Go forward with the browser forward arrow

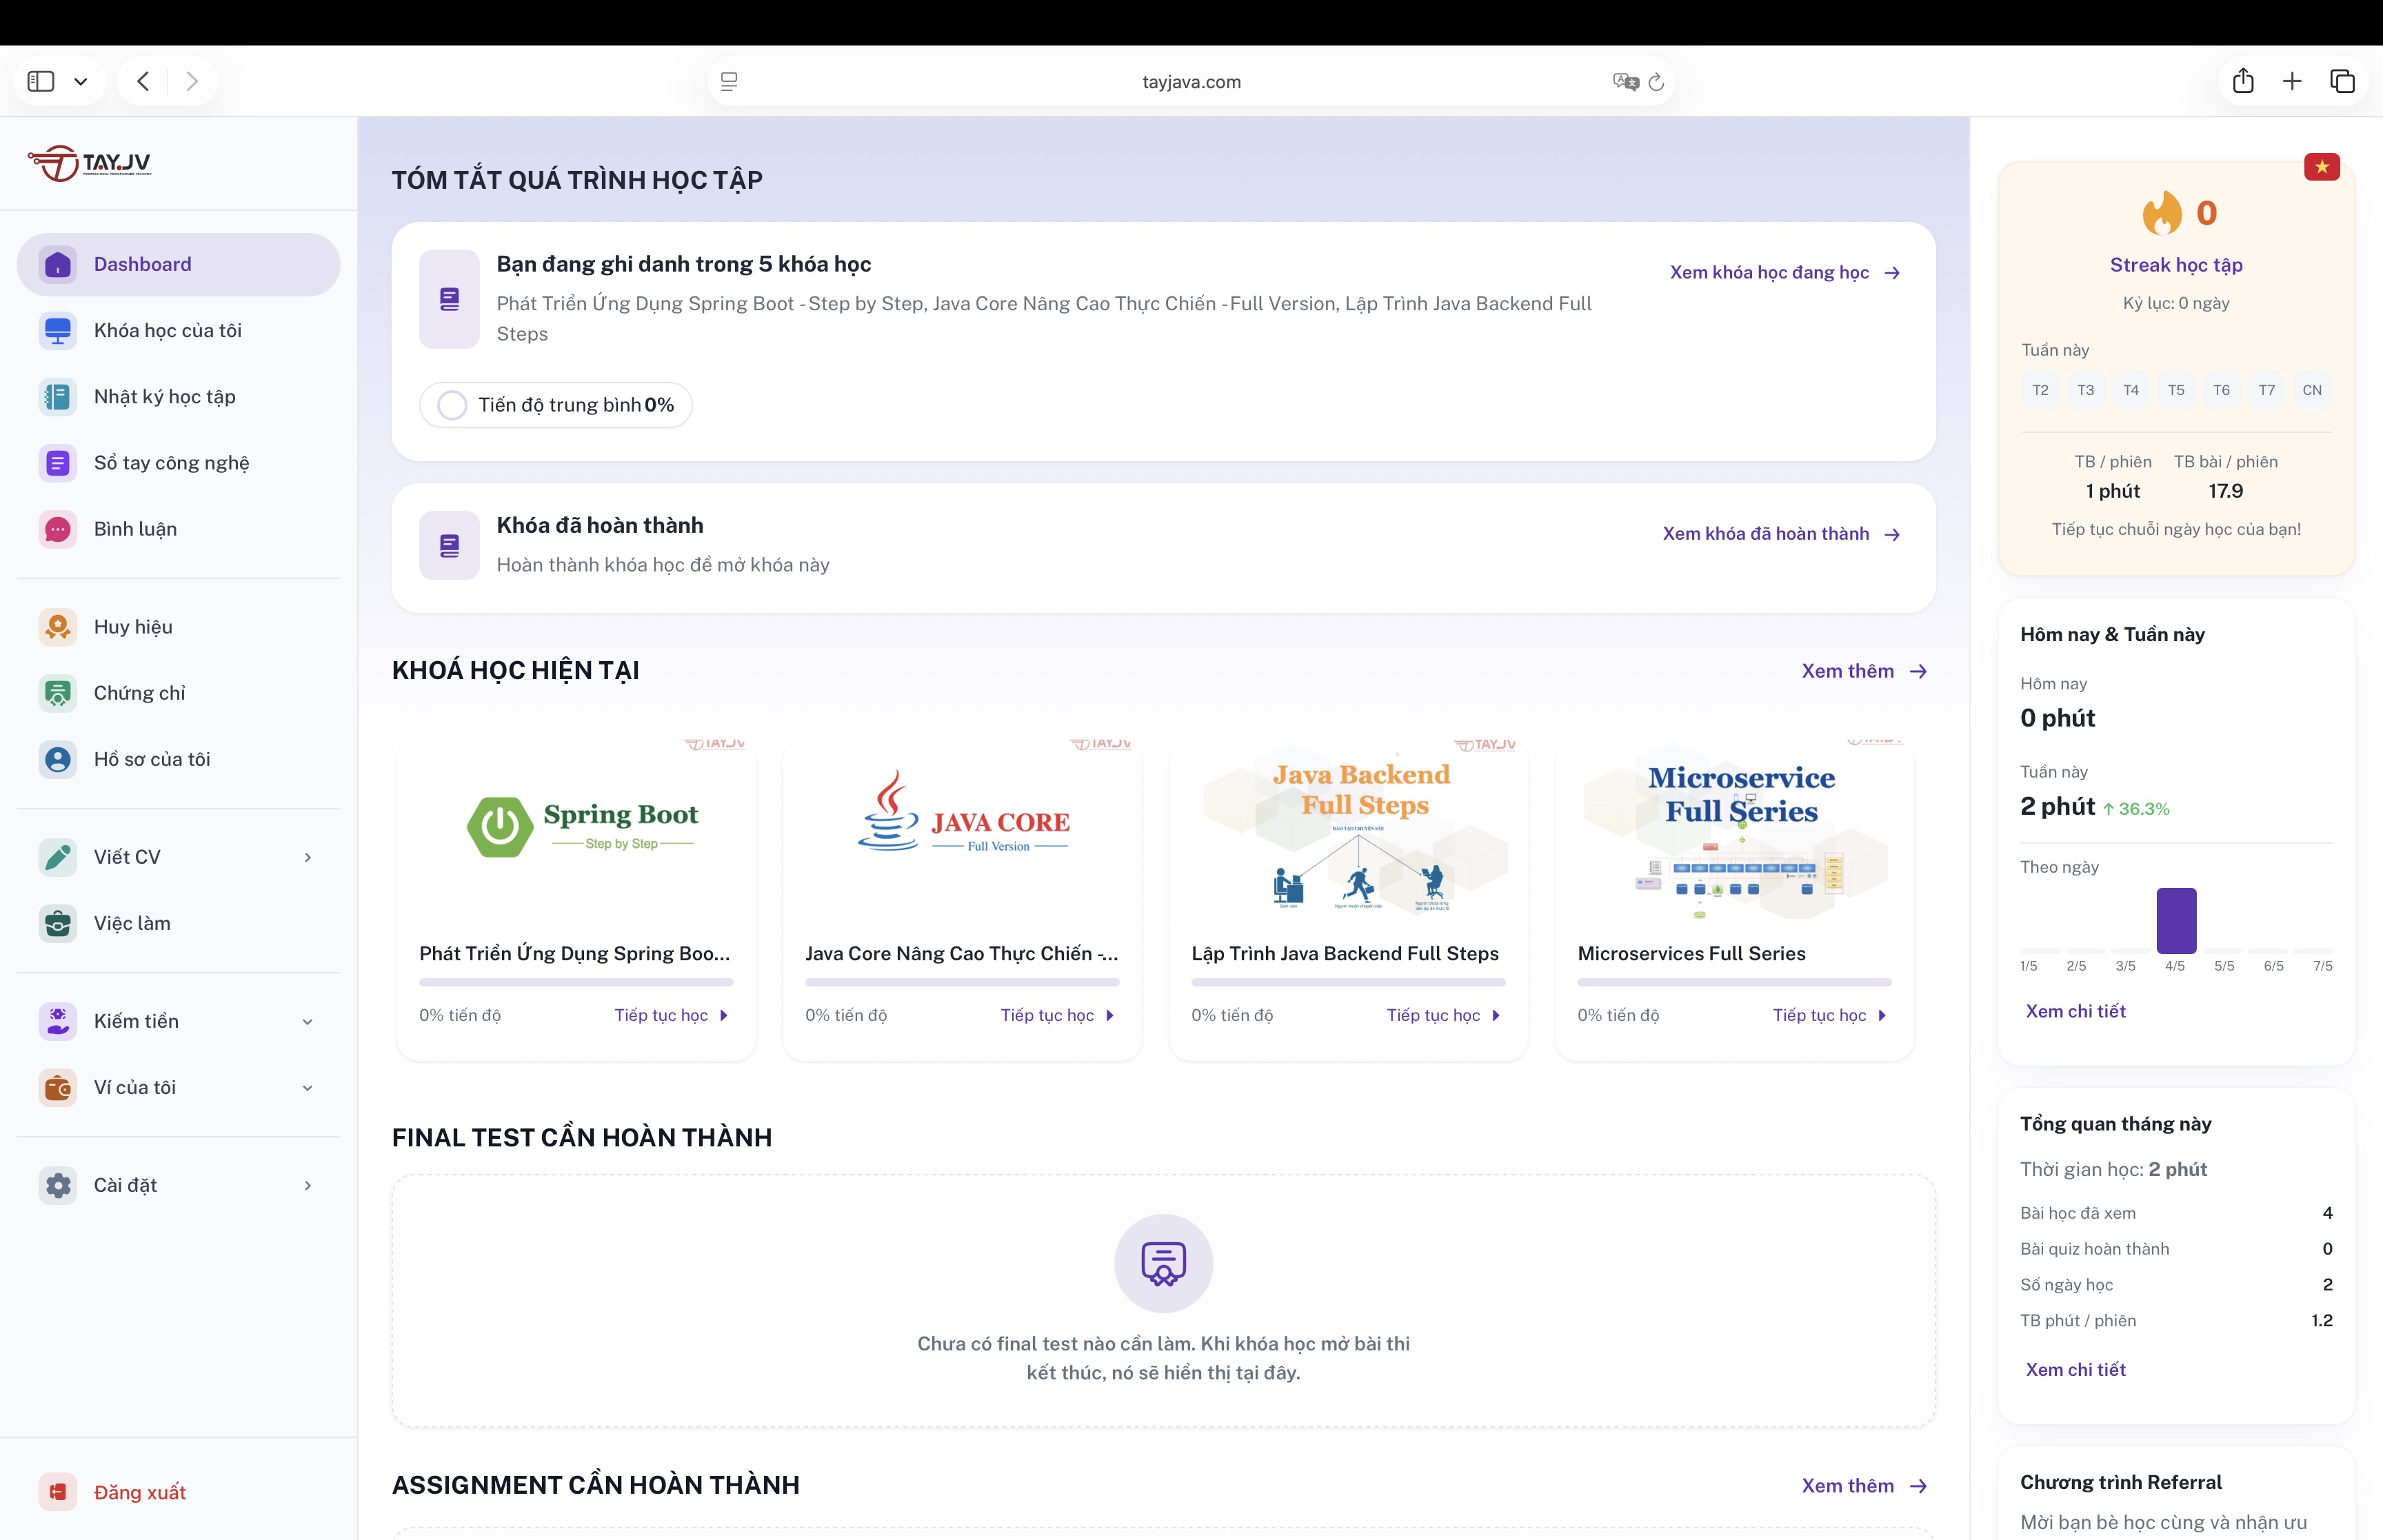[x=192, y=81]
